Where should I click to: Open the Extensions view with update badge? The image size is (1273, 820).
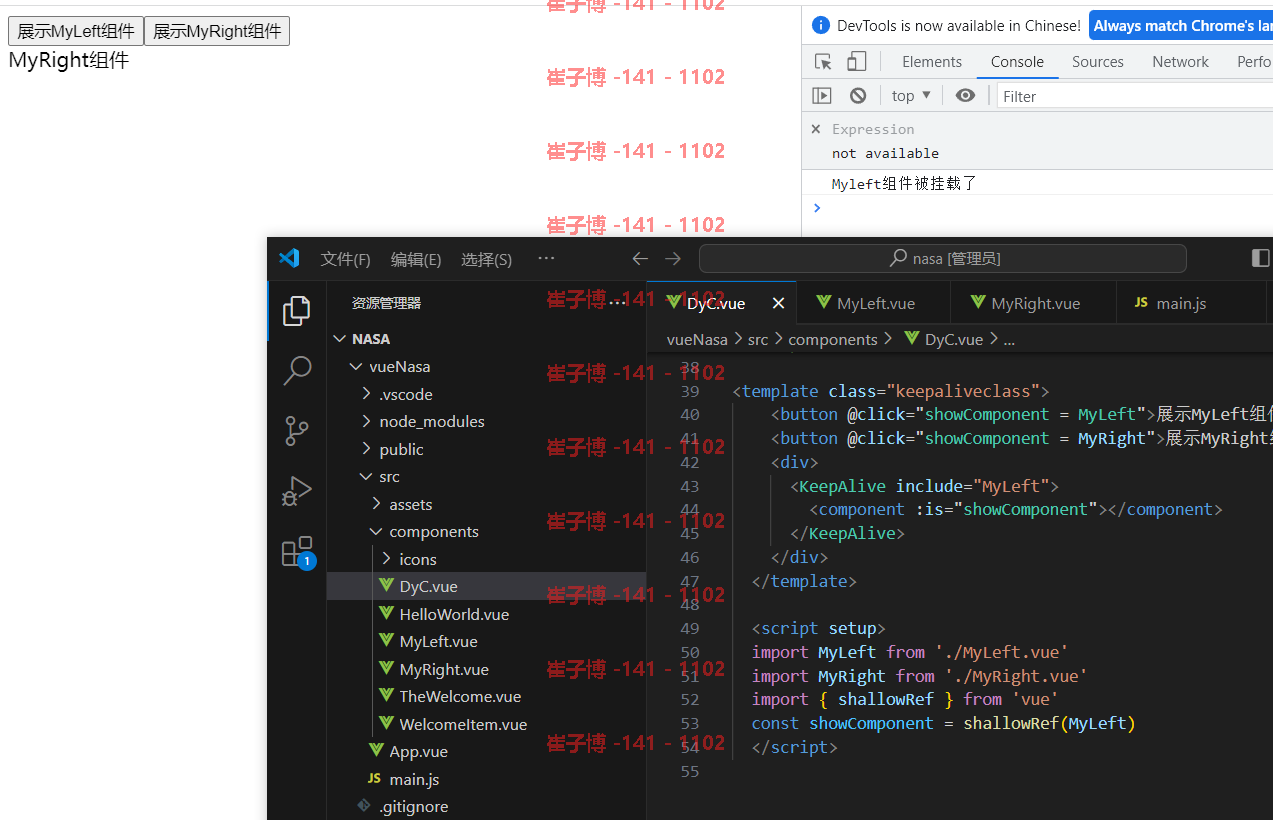coord(297,552)
